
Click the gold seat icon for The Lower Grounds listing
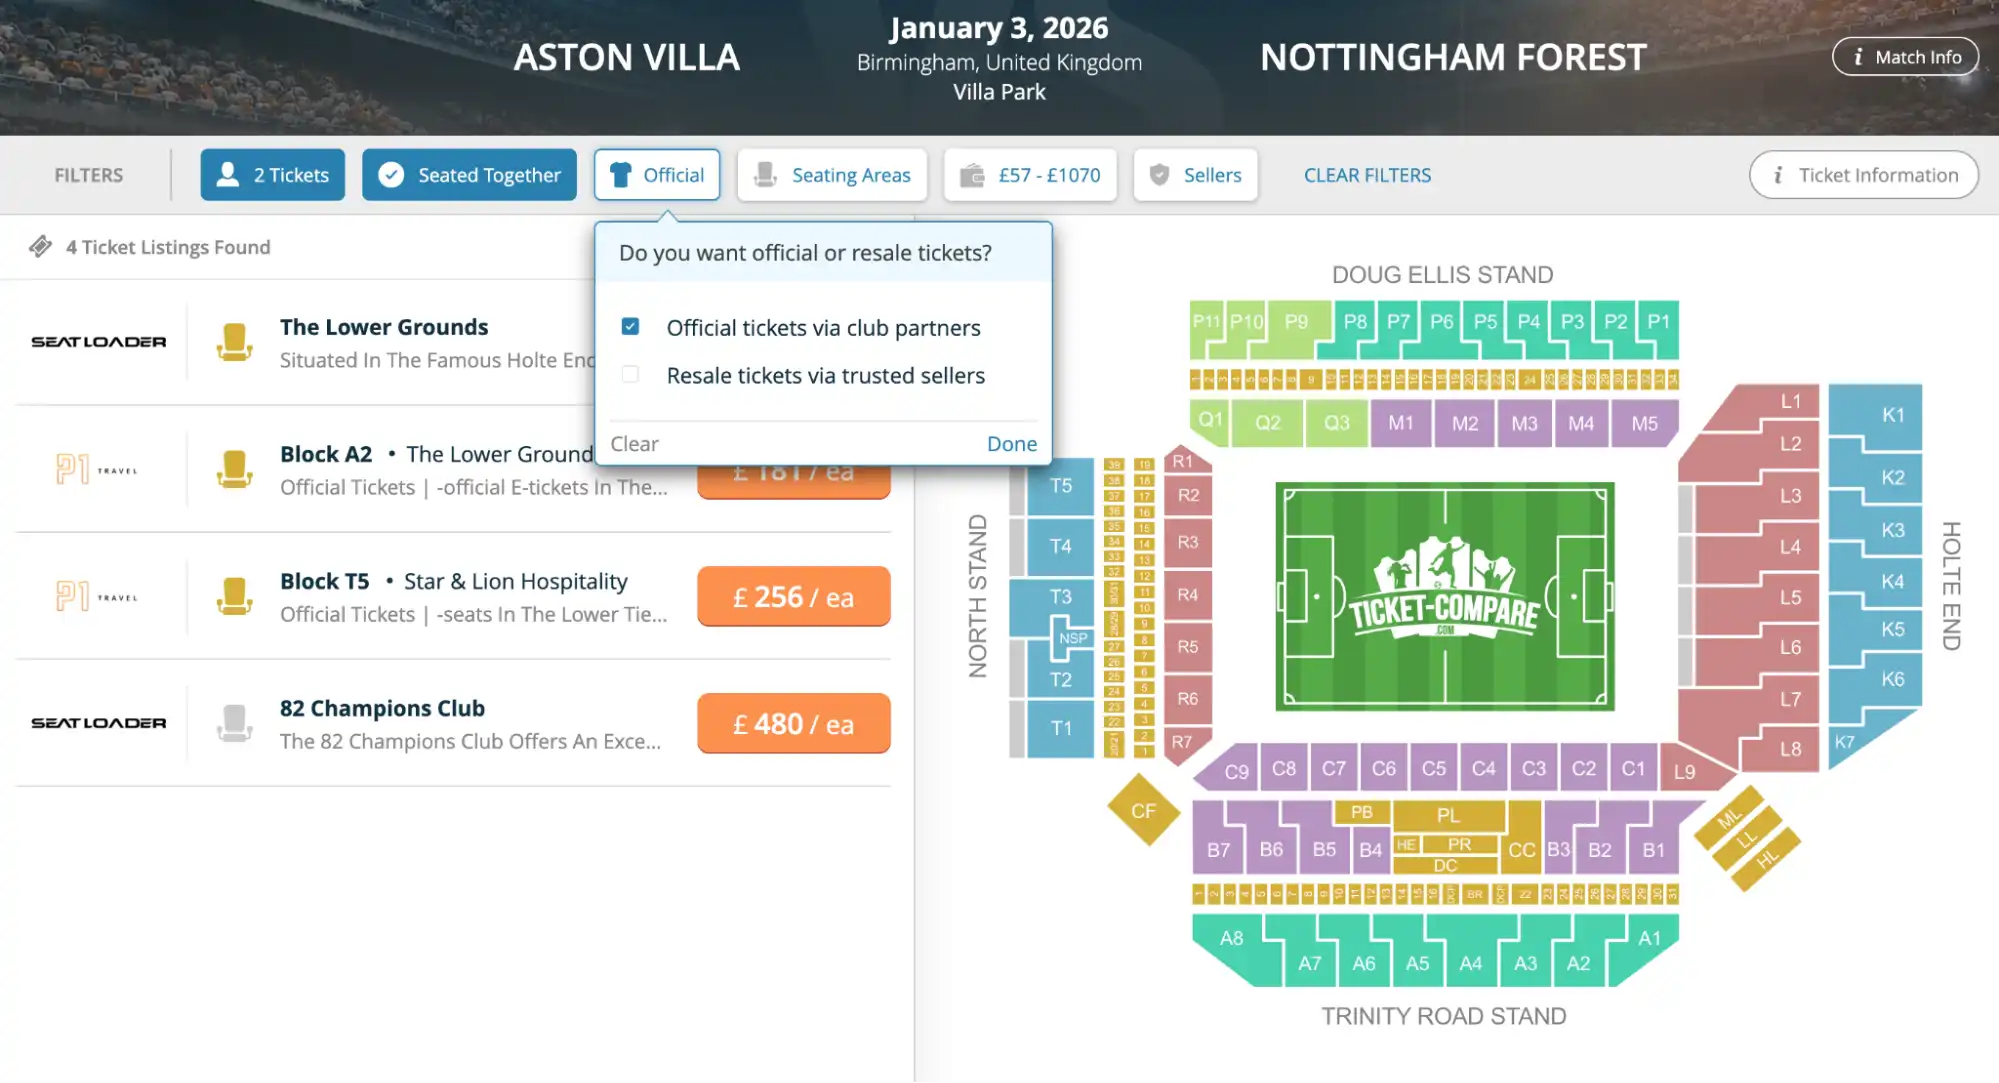236,341
